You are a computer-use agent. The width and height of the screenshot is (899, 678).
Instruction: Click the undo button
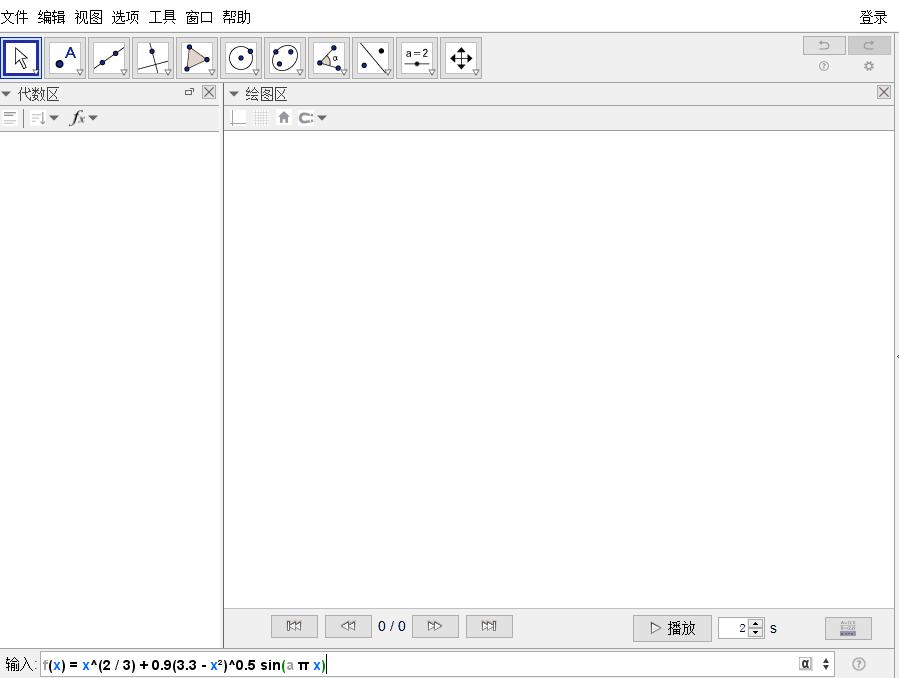824,45
